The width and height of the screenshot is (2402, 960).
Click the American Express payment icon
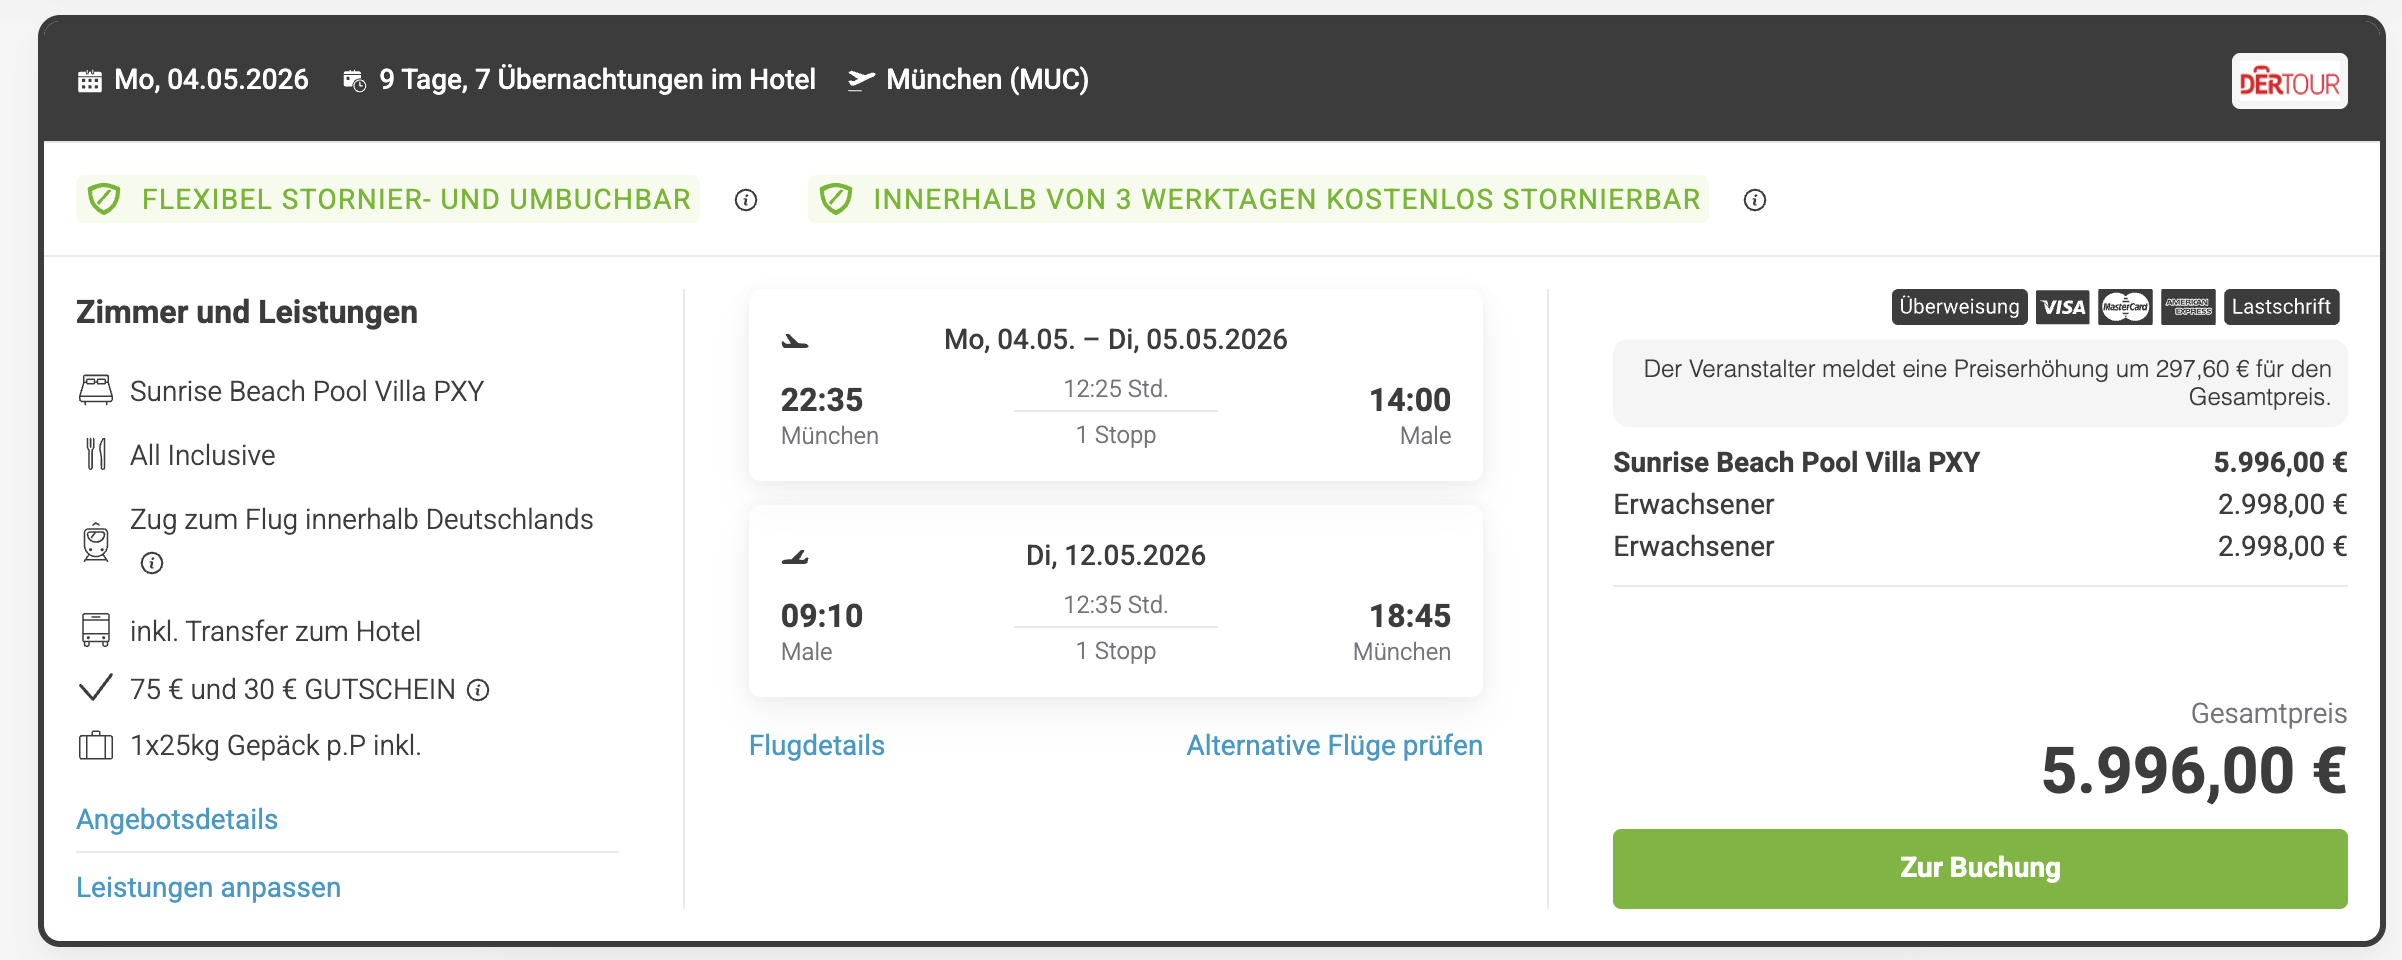click(x=2188, y=307)
